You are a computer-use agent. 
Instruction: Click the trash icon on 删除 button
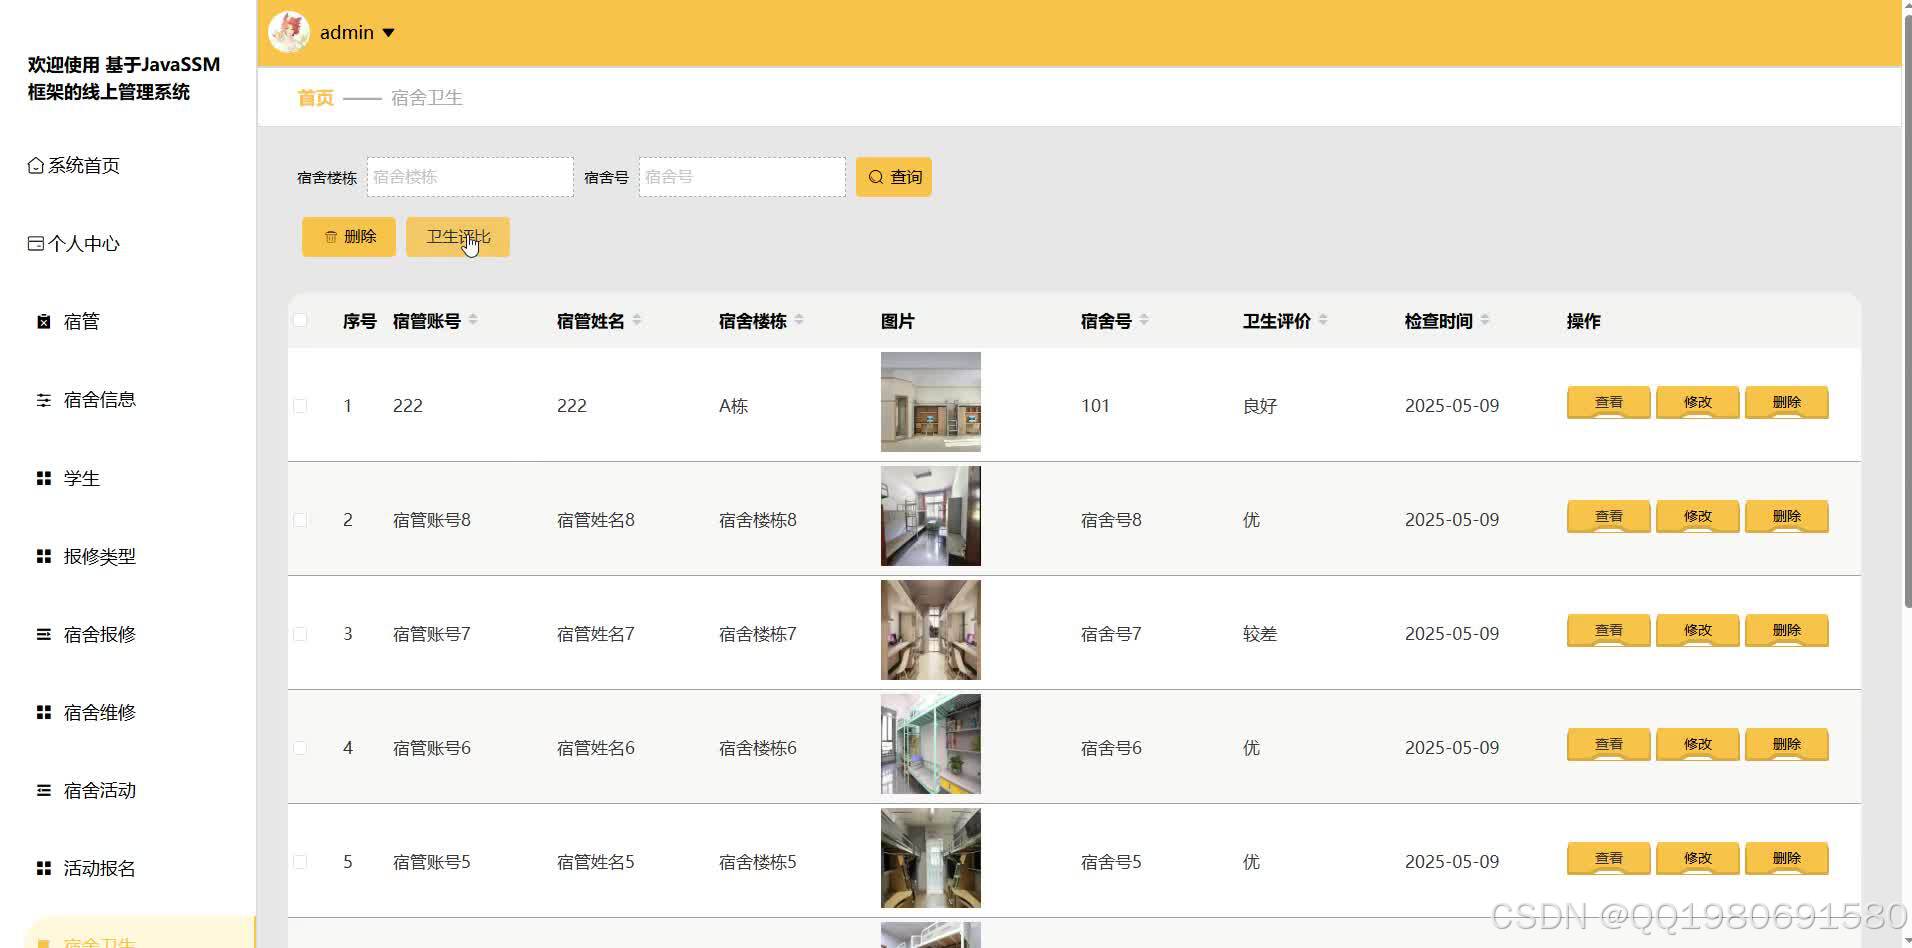tap(331, 237)
